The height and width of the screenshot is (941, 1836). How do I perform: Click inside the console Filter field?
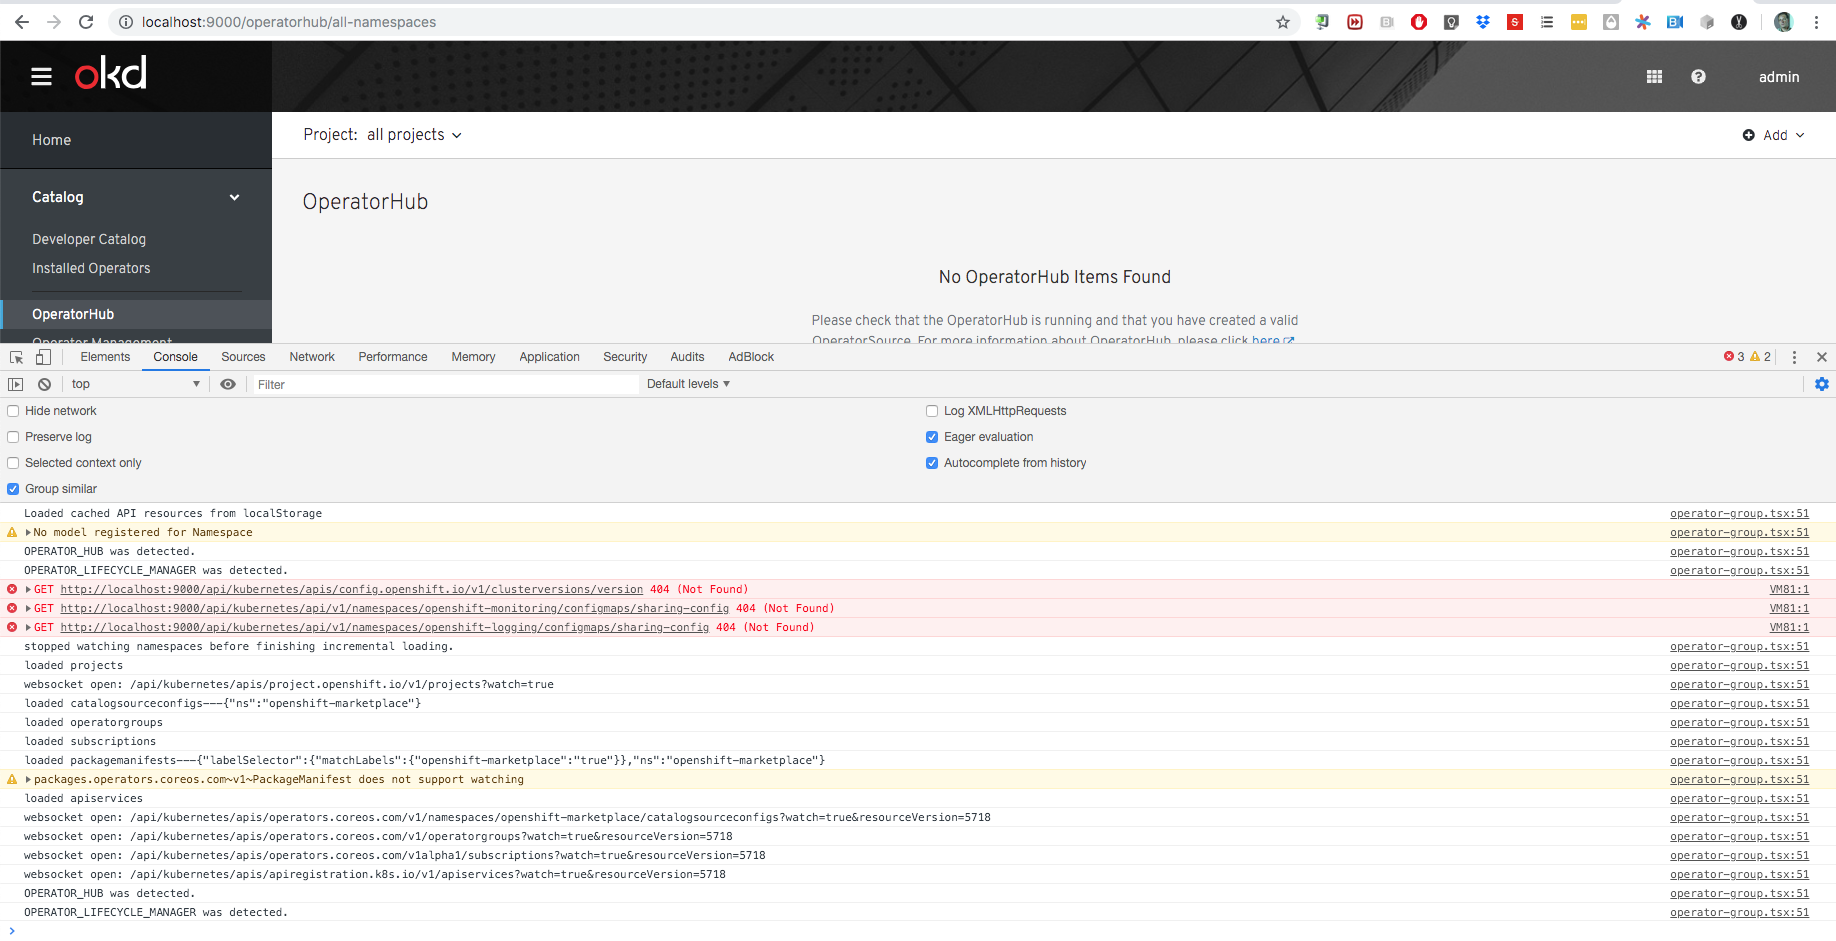pos(400,384)
